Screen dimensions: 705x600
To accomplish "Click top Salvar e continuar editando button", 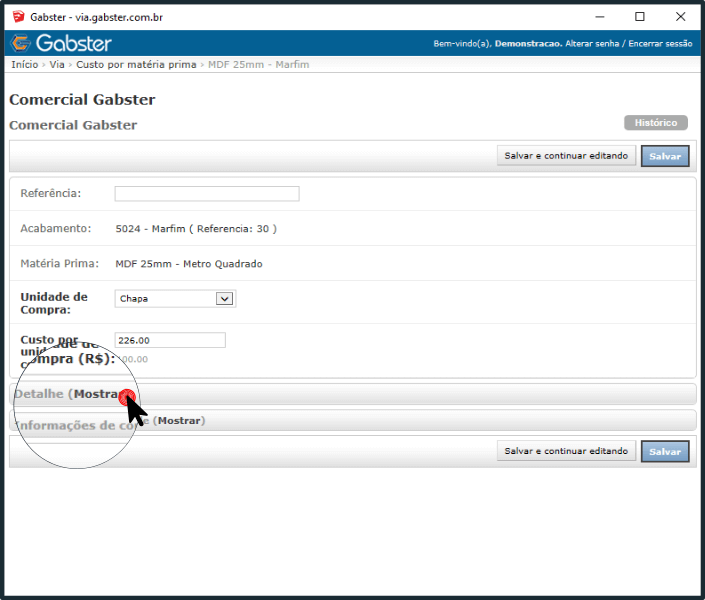I will 566,156.
